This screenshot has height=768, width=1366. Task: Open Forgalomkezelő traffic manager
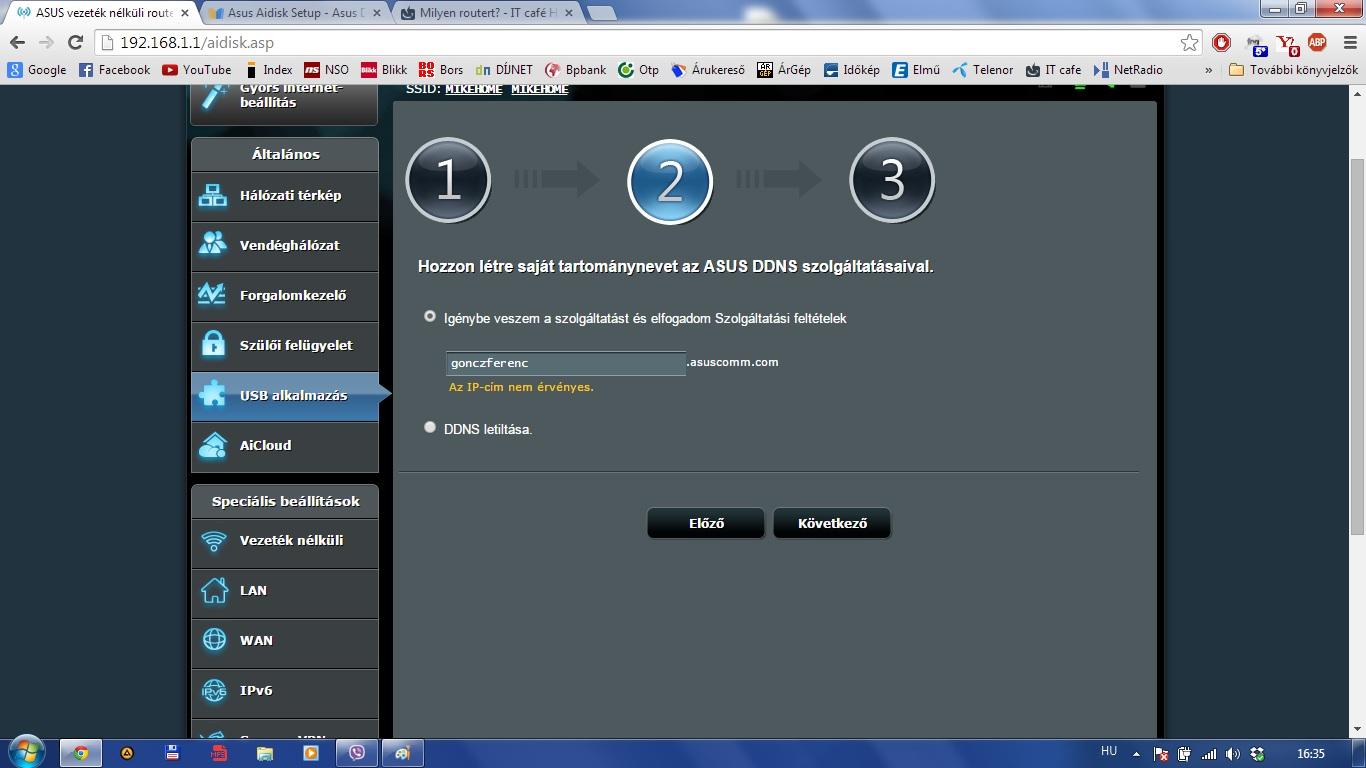coord(285,296)
